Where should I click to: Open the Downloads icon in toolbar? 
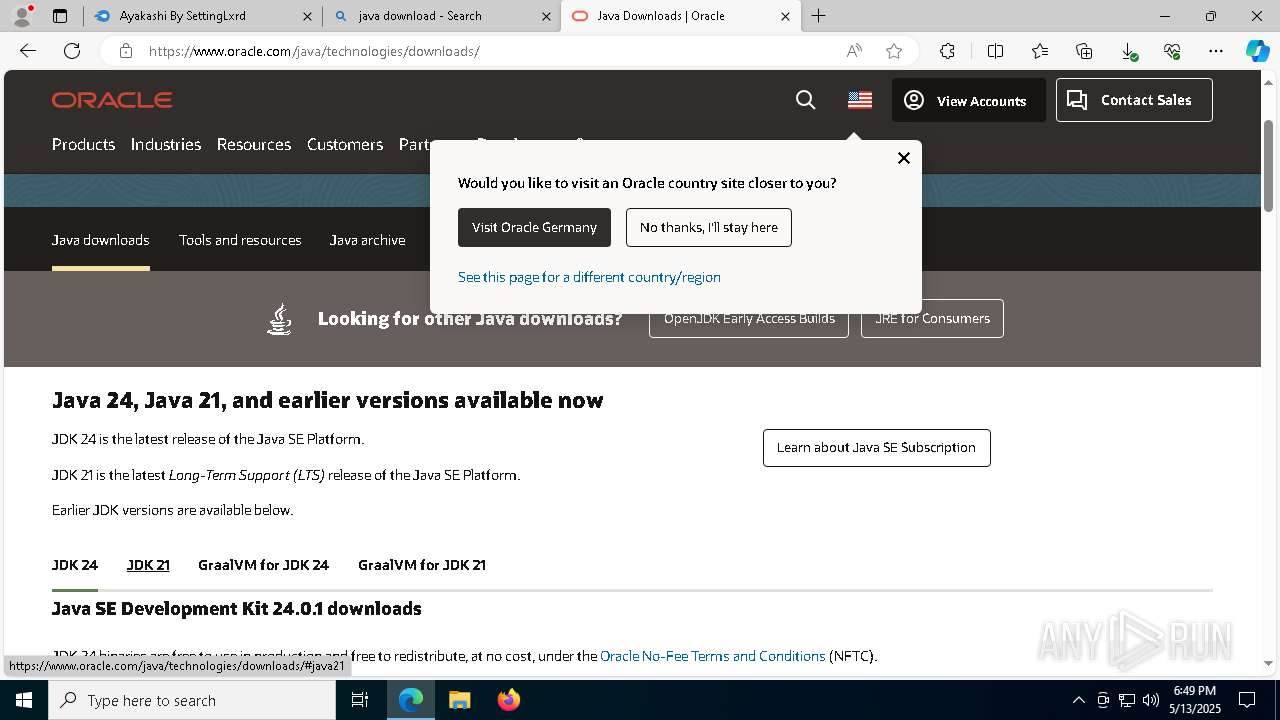[x=1128, y=51]
